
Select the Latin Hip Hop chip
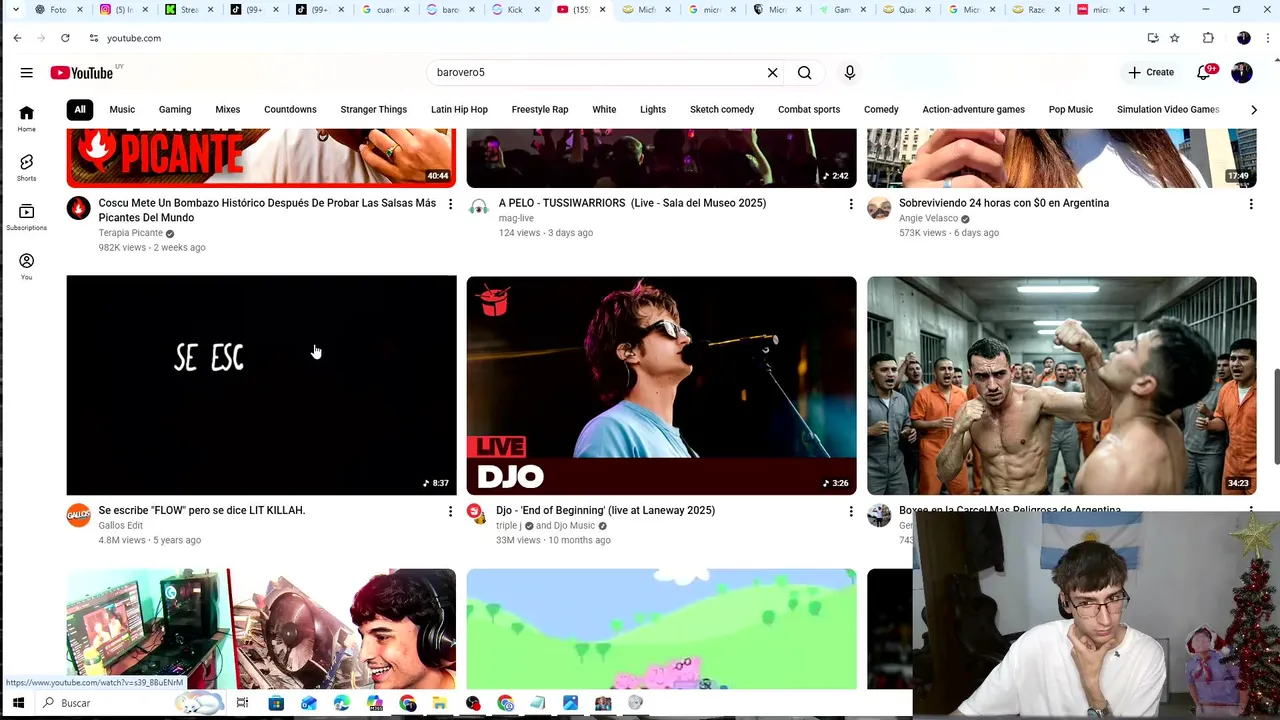tap(459, 109)
